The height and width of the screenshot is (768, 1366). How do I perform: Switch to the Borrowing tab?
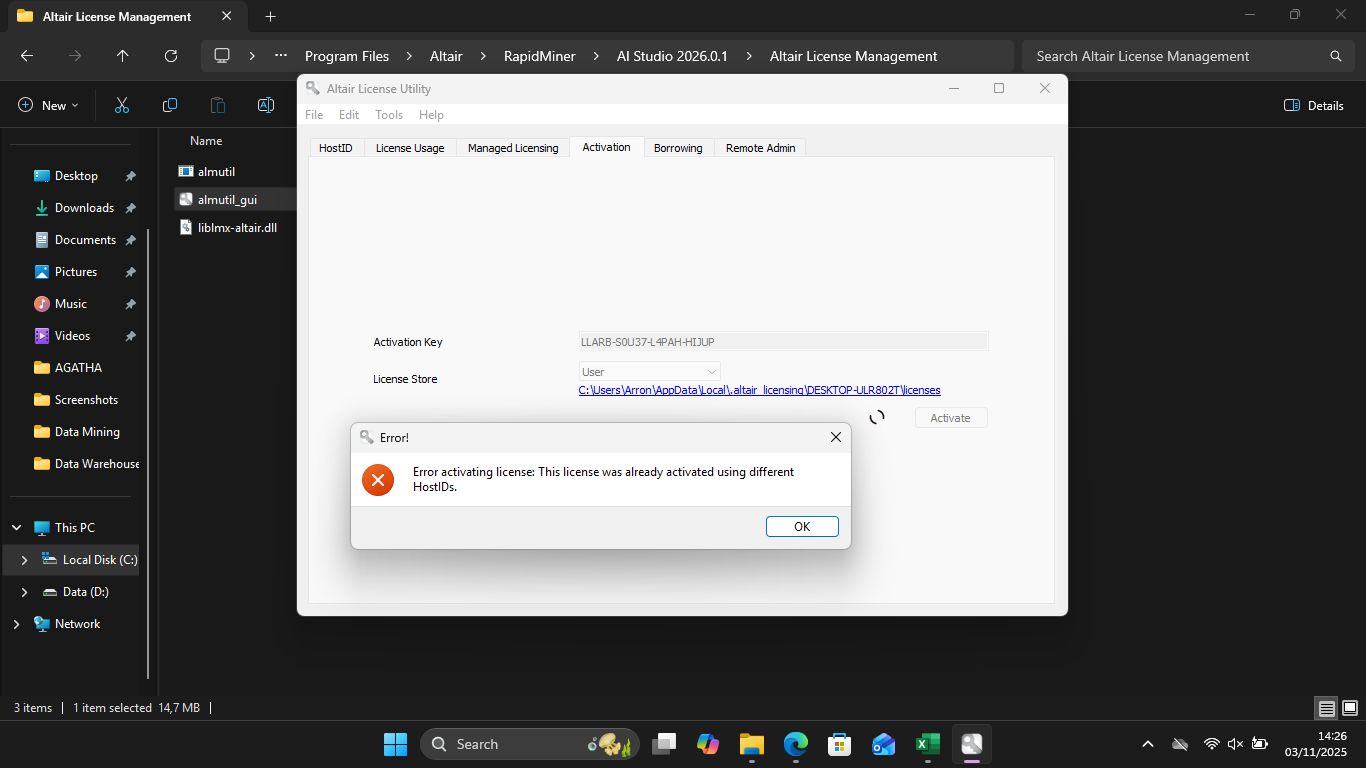tap(678, 147)
